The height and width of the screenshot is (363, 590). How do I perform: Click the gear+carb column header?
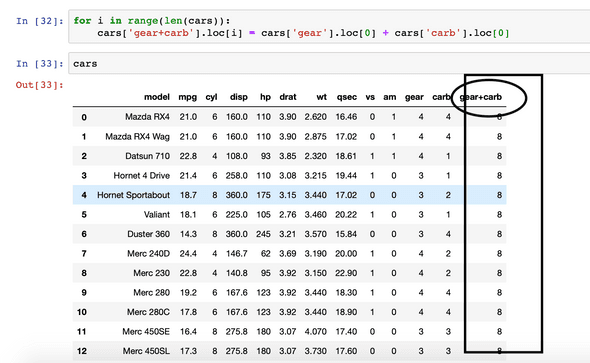pyautogui.click(x=481, y=97)
